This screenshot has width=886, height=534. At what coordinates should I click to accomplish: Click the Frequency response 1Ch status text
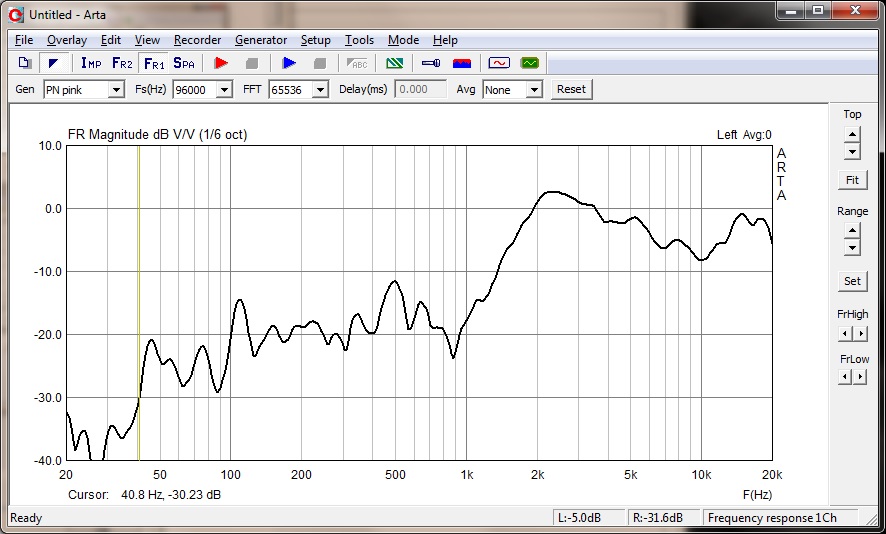tap(772, 518)
